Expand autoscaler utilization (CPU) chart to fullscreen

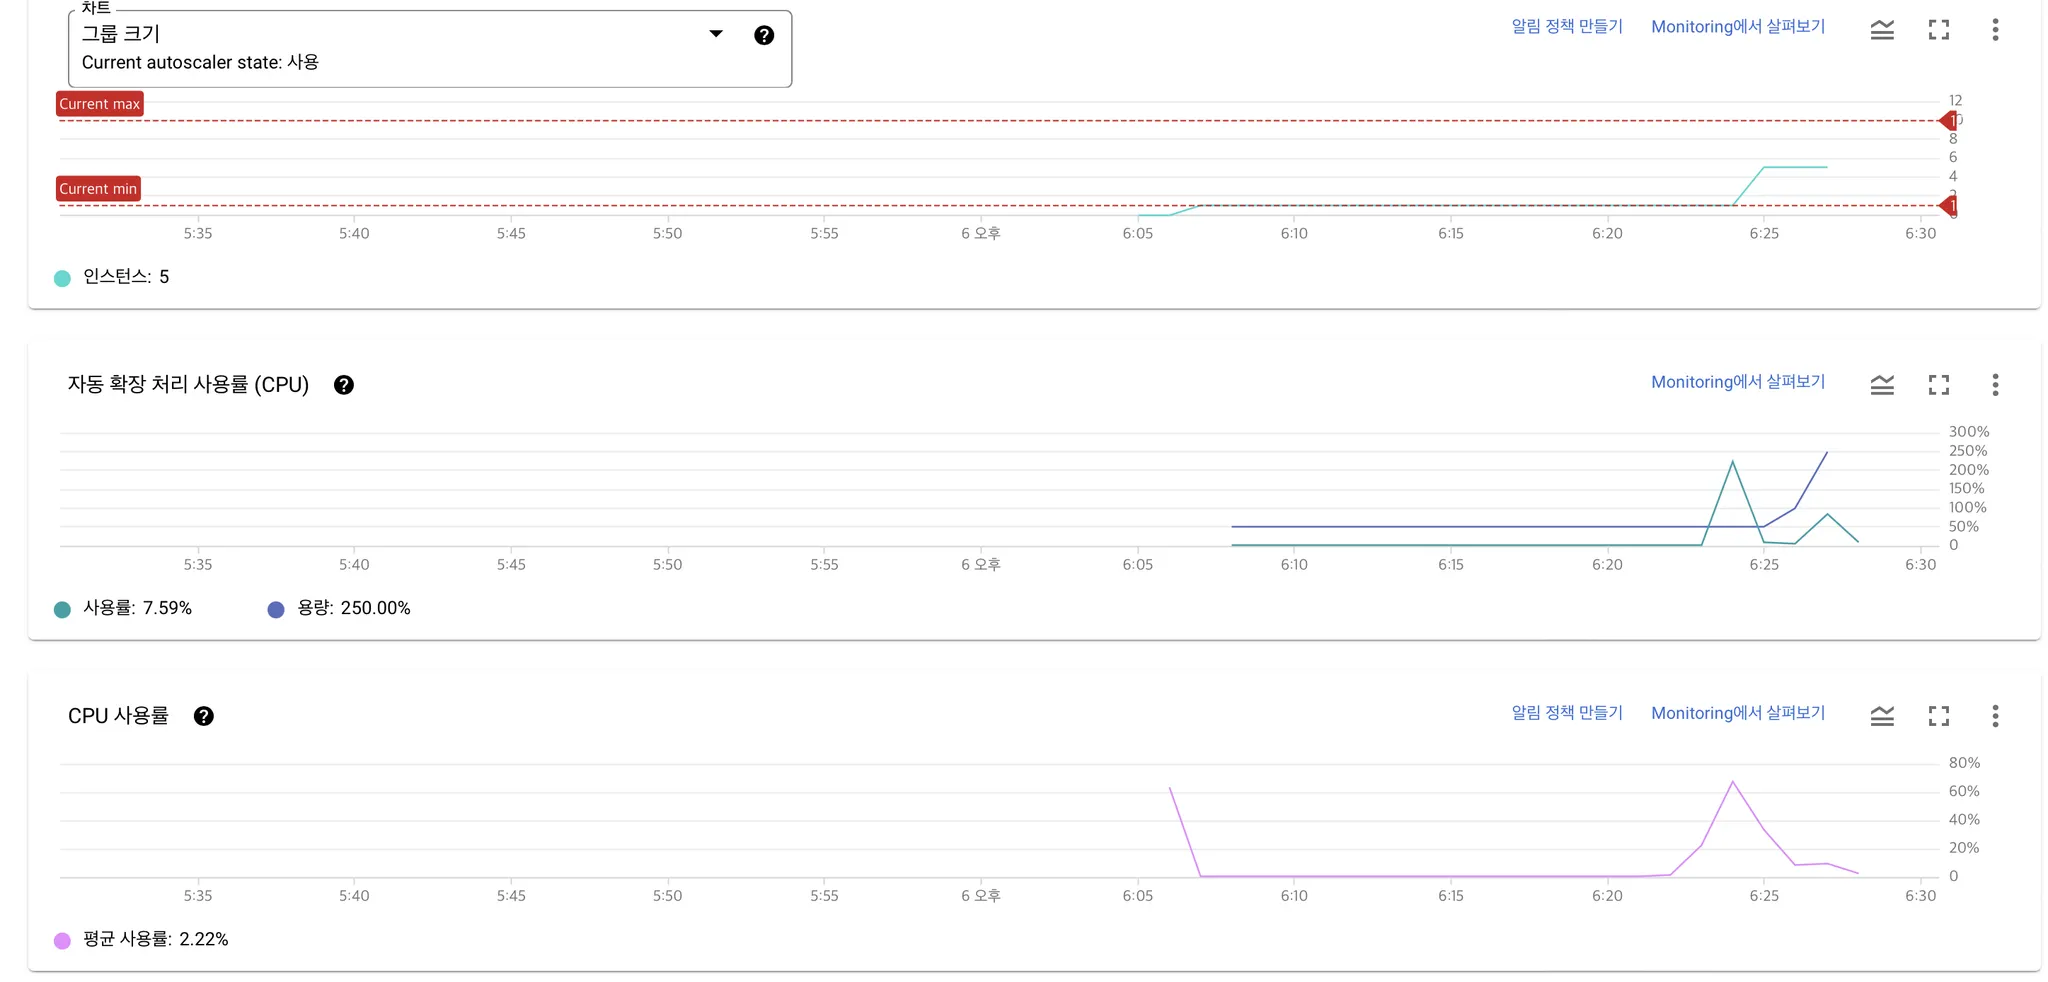(x=1939, y=385)
